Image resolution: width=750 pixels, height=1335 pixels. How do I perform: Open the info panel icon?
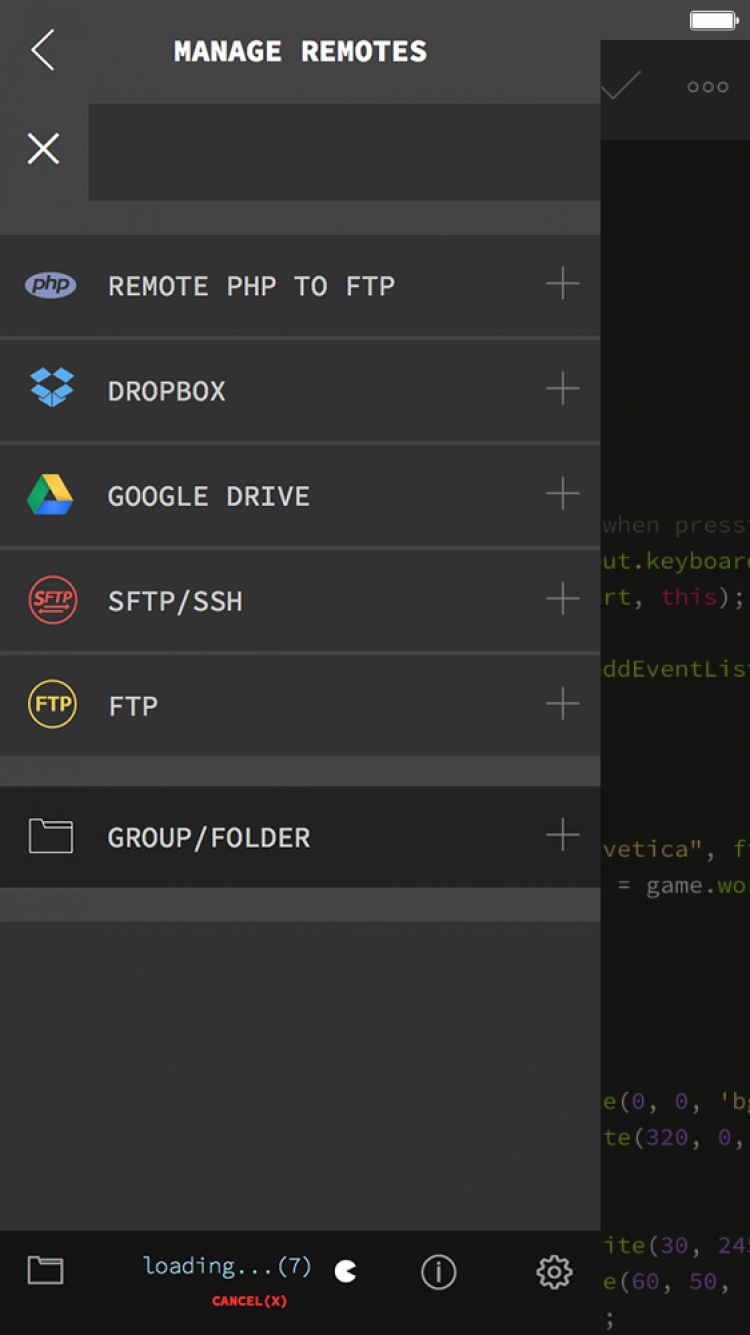coord(438,1272)
